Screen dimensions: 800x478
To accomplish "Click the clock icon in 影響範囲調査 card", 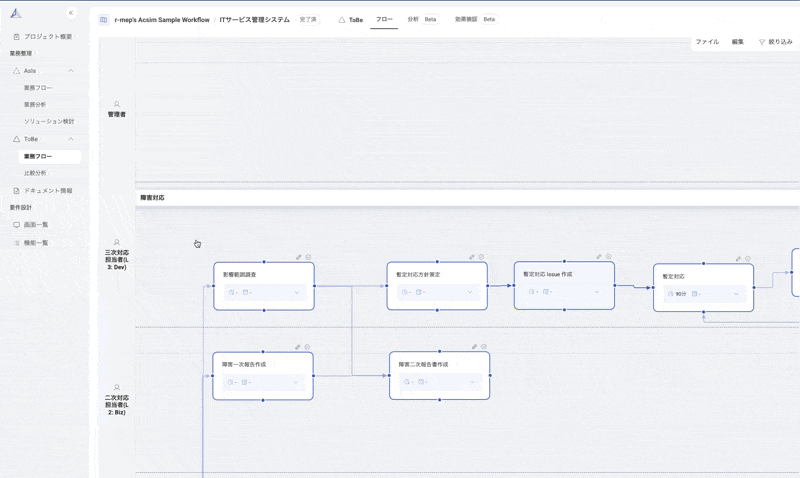I will click(231, 292).
